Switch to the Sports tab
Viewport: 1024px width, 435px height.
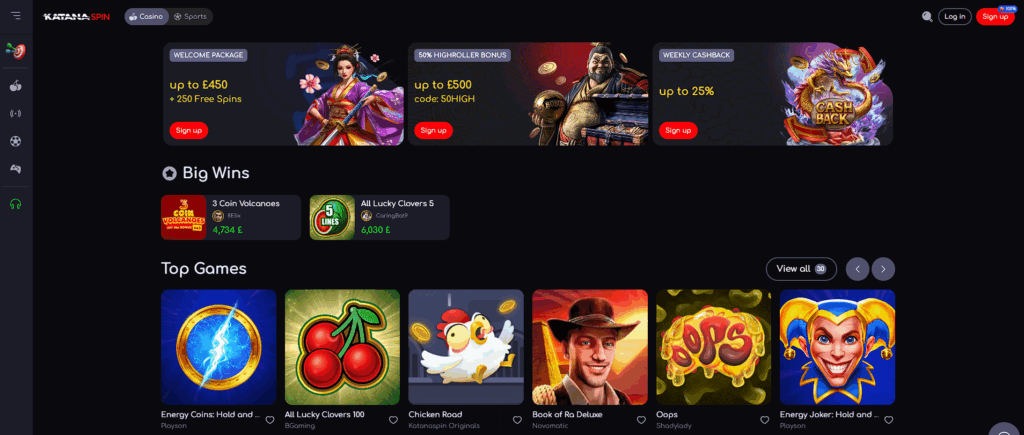pyautogui.click(x=191, y=16)
